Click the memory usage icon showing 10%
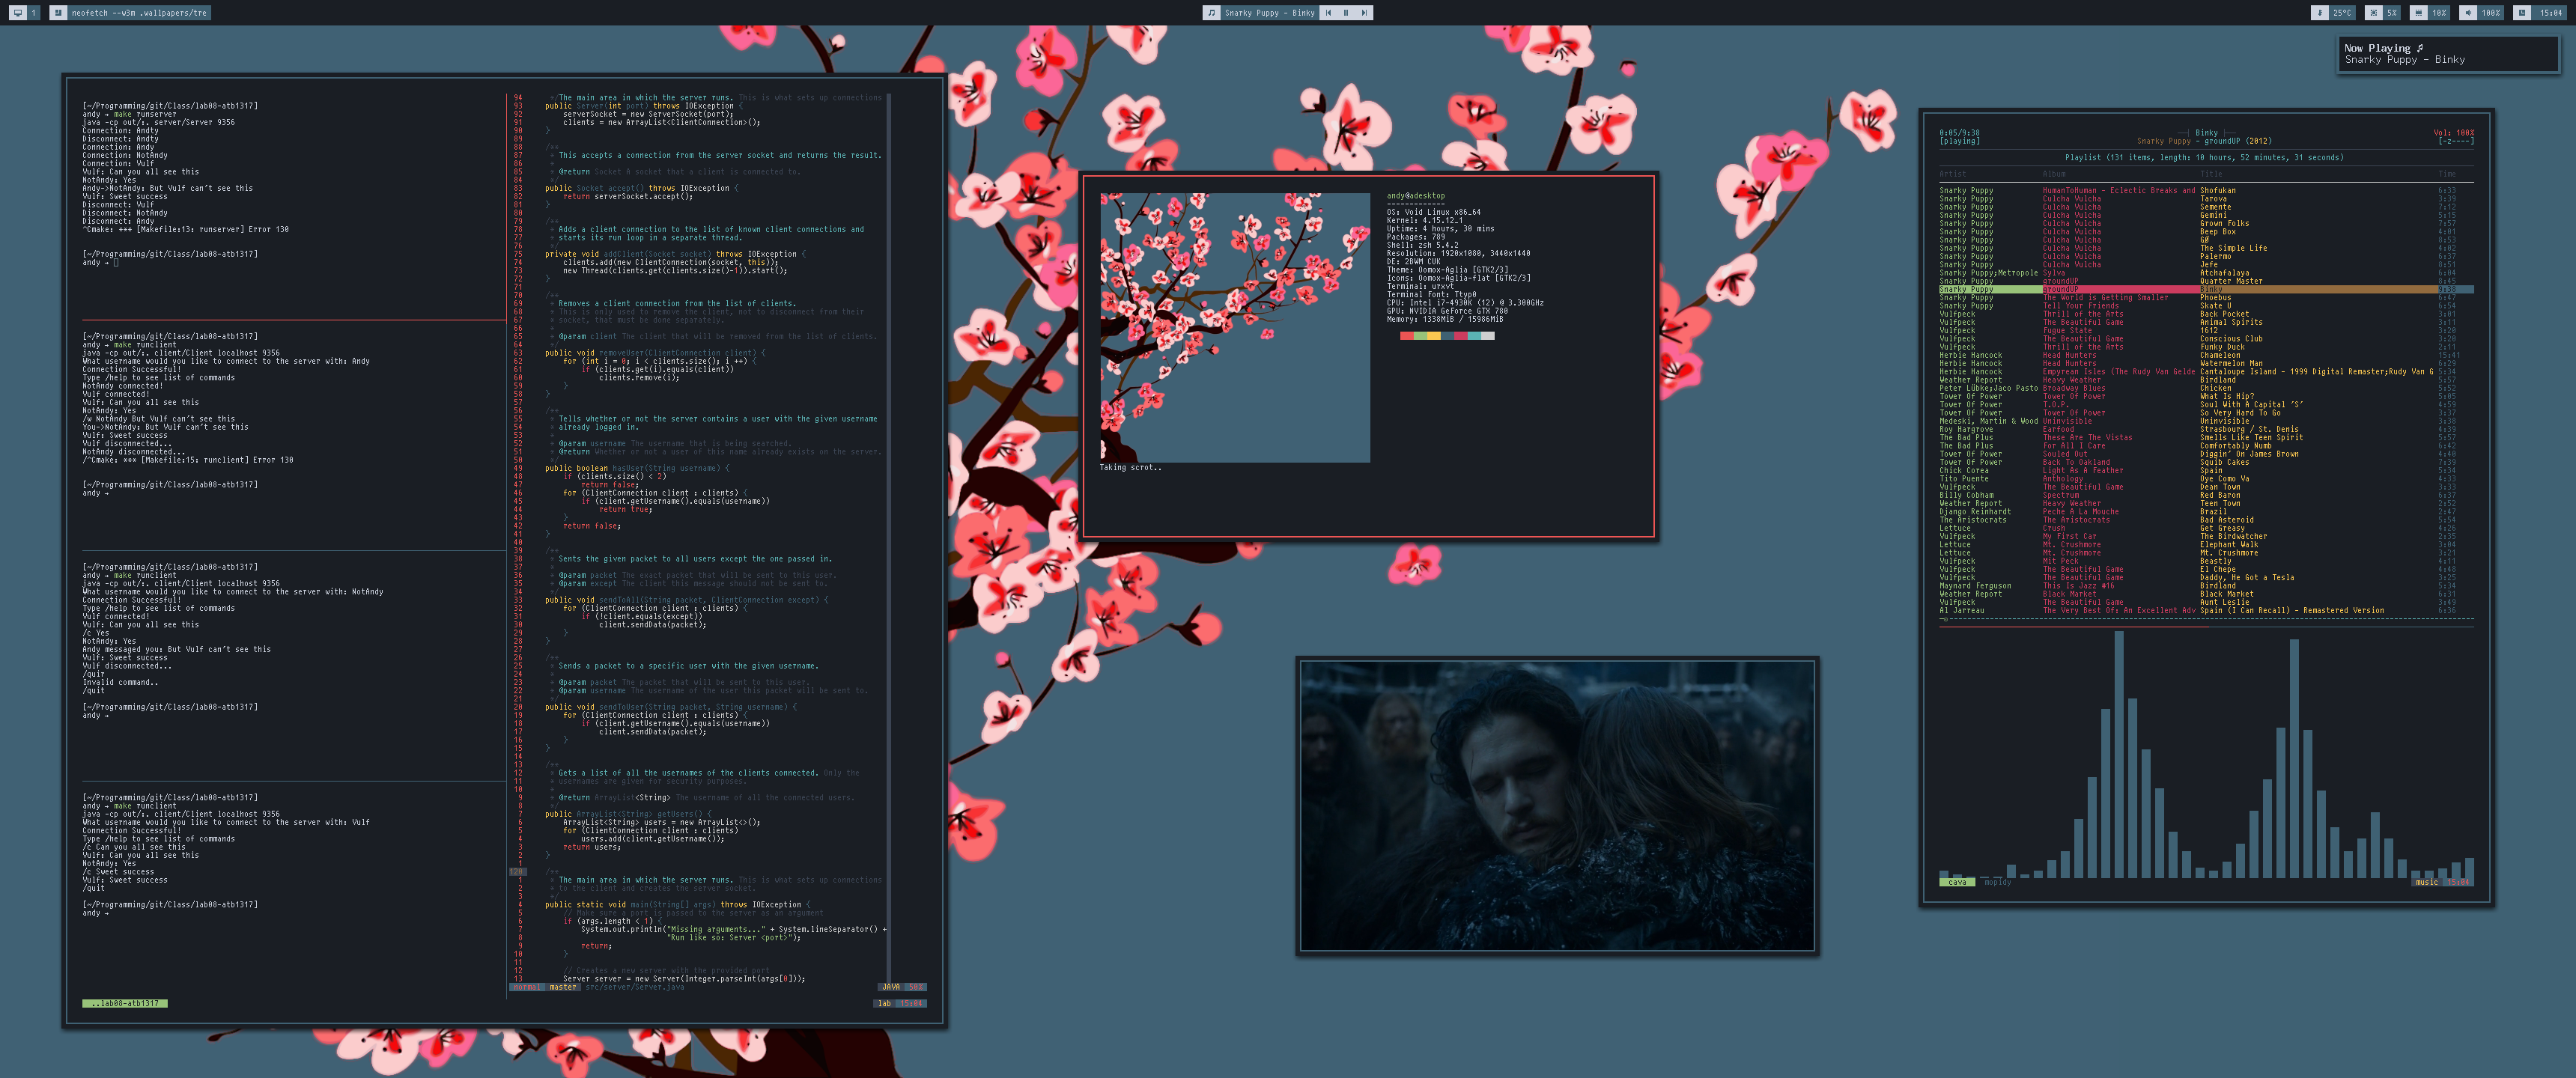Image resolution: width=2576 pixels, height=1078 pixels. pos(2418,13)
